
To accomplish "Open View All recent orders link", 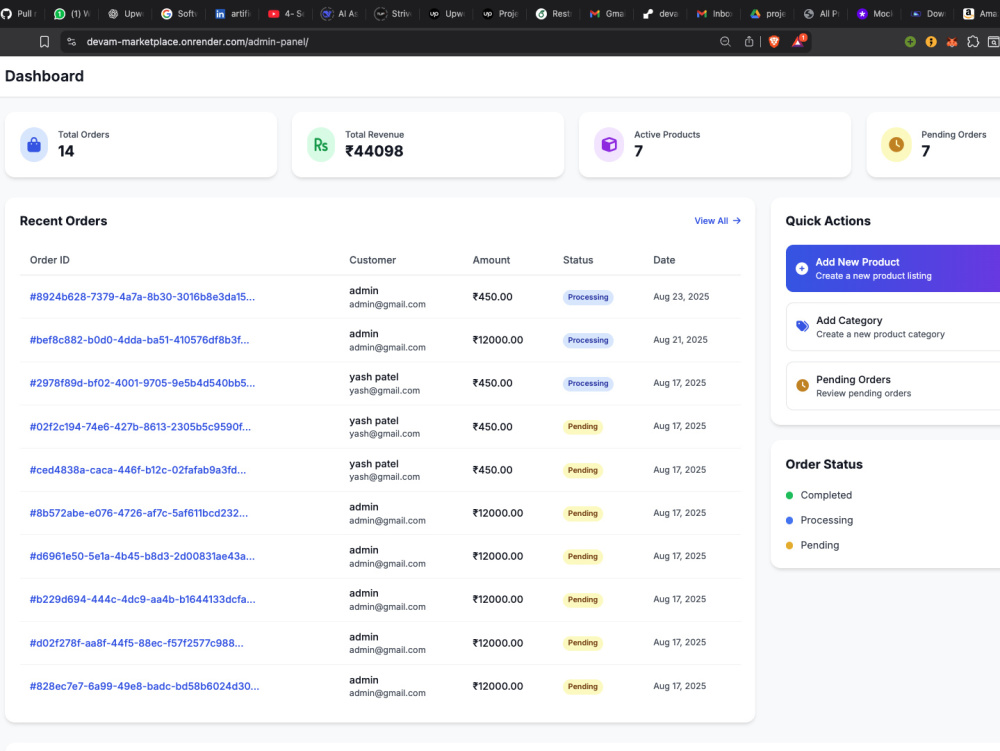I will point(717,221).
